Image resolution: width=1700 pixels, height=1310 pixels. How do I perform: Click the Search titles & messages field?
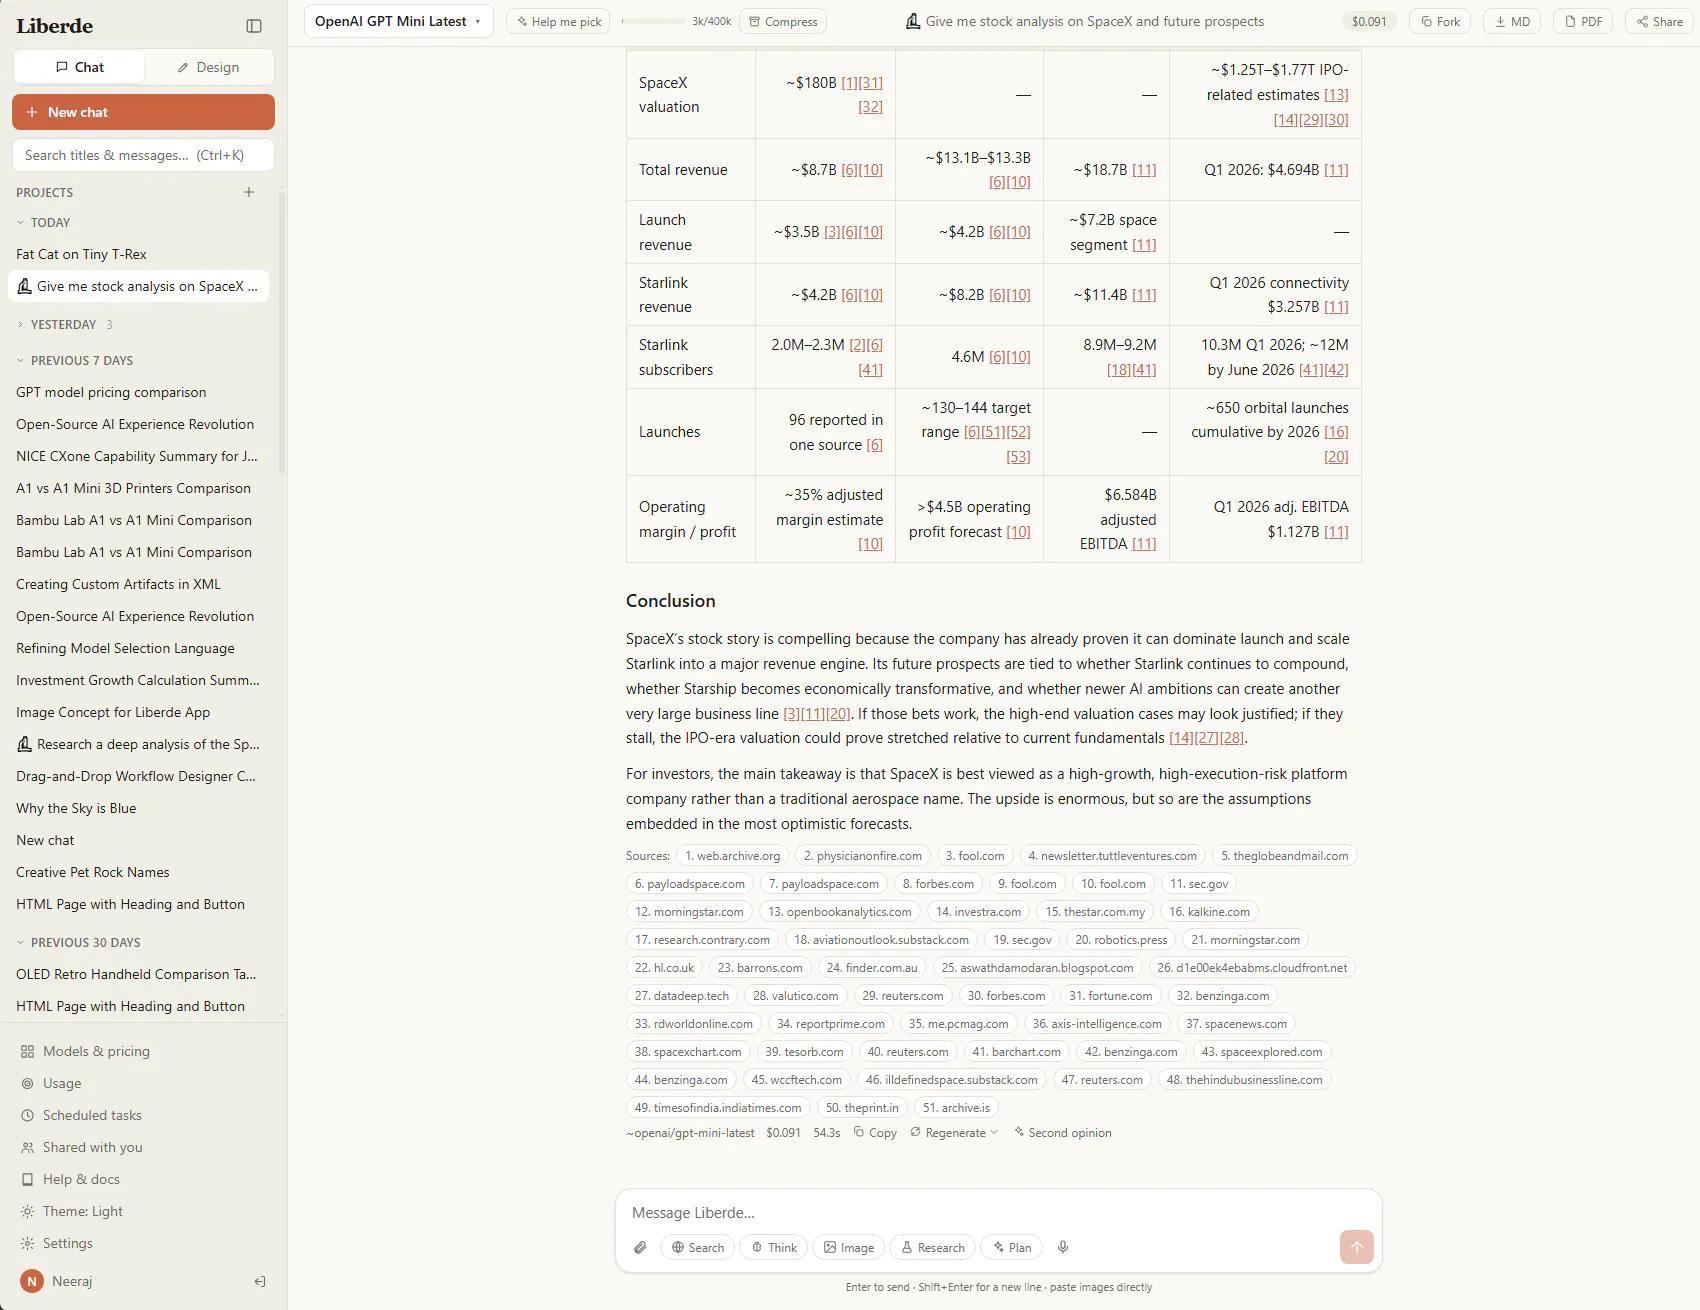pyautogui.click(x=143, y=155)
